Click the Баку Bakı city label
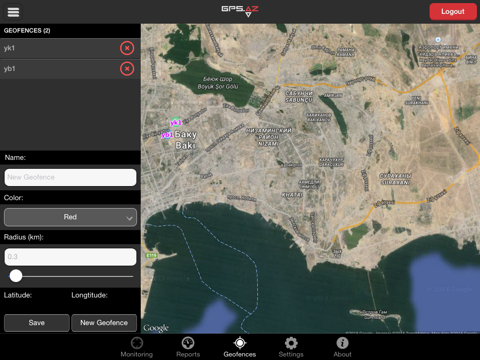 [186, 140]
